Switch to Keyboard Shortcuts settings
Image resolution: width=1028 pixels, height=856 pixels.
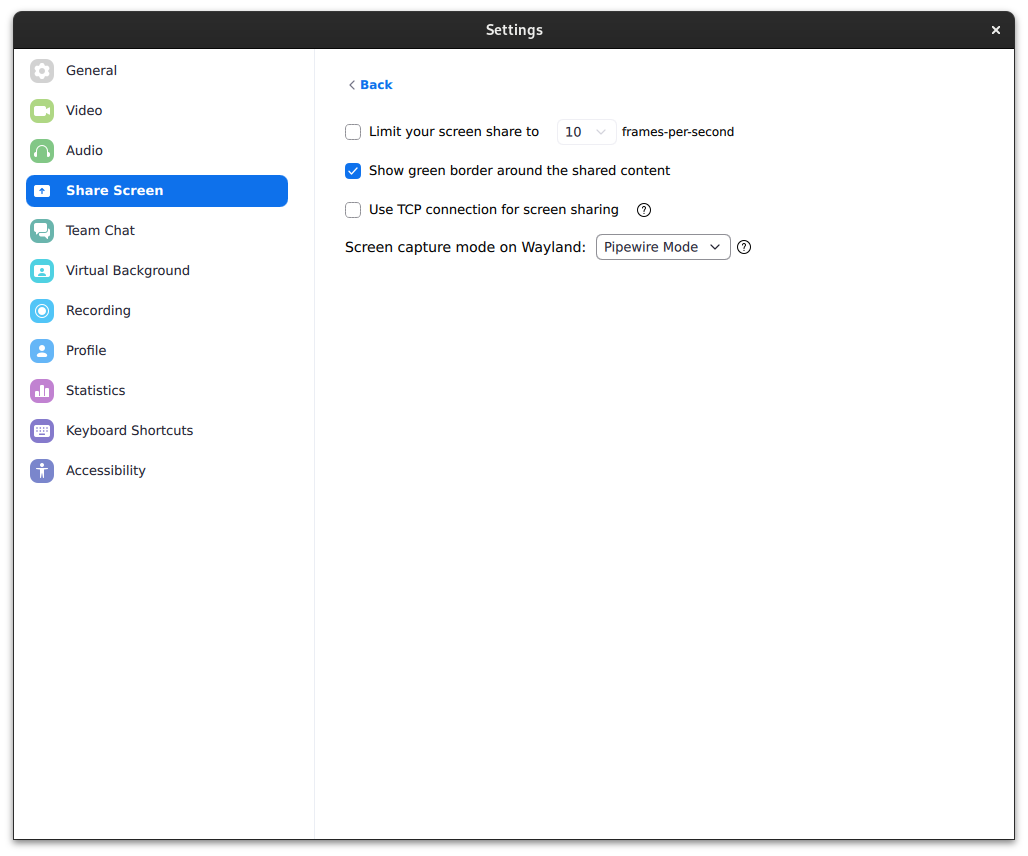pos(42,431)
